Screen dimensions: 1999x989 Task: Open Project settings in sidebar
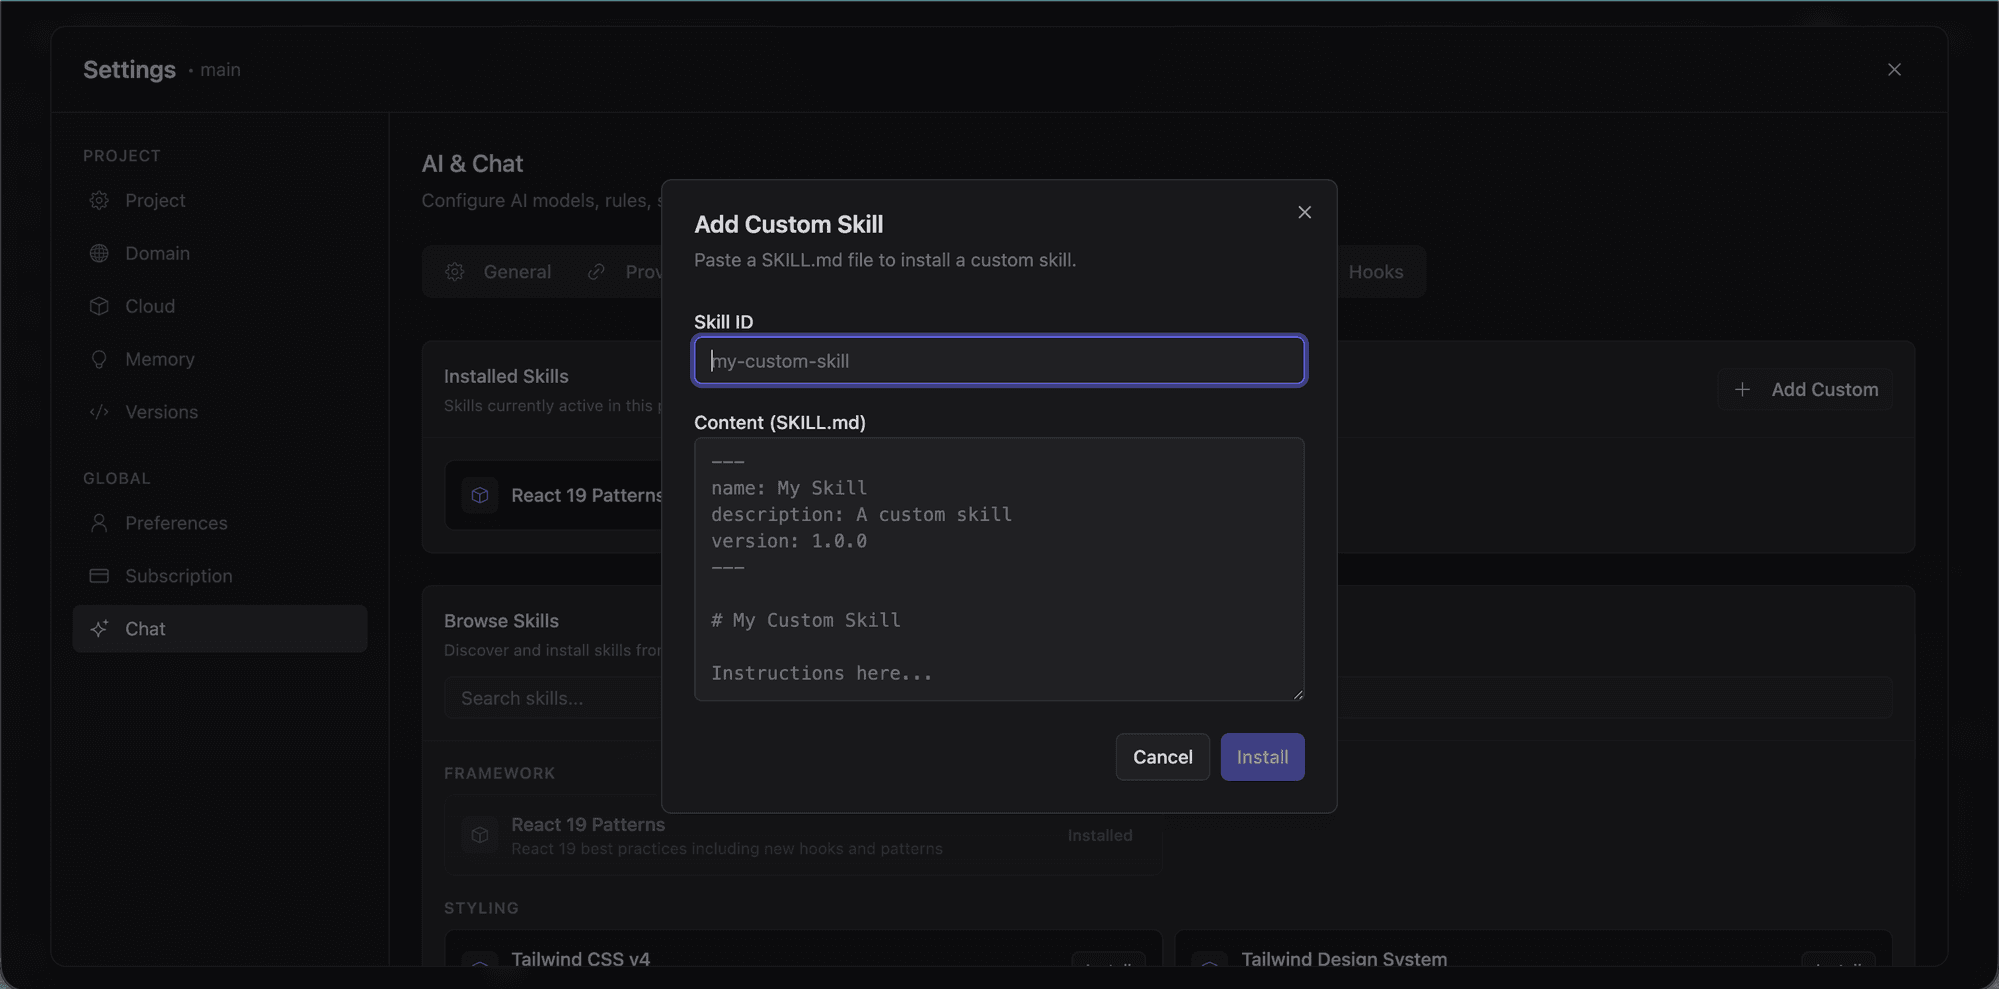pyautogui.click(x=220, y=200)
